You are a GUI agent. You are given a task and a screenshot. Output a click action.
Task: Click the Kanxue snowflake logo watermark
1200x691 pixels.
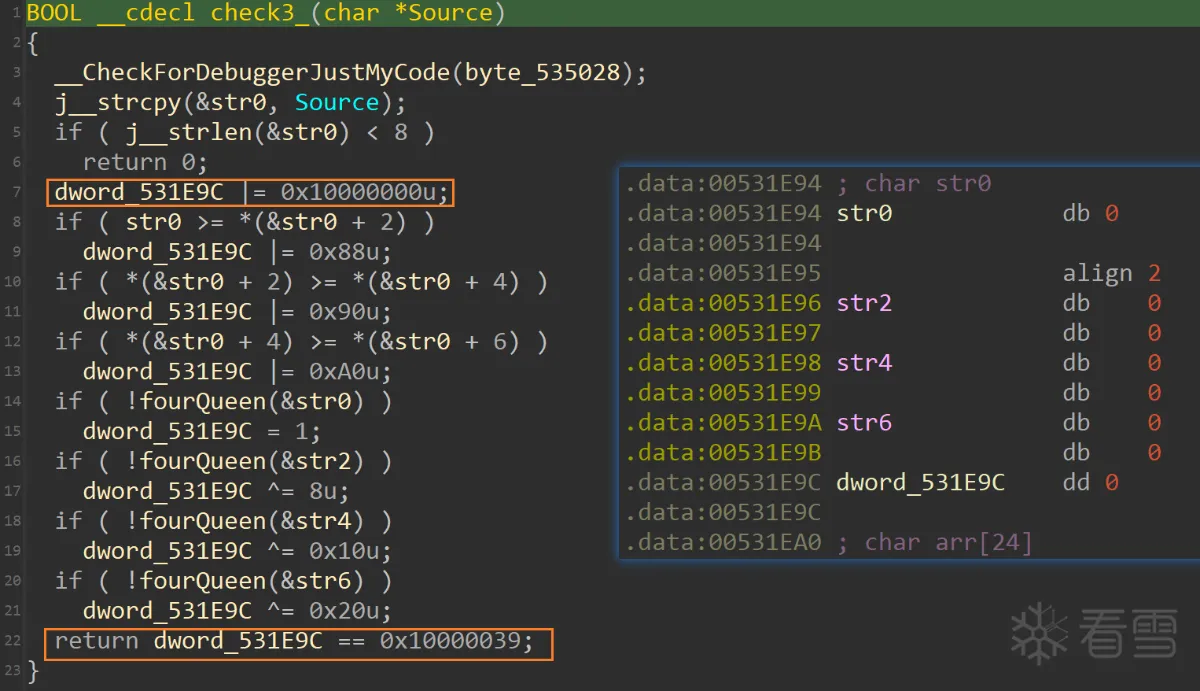point(1039,632)
